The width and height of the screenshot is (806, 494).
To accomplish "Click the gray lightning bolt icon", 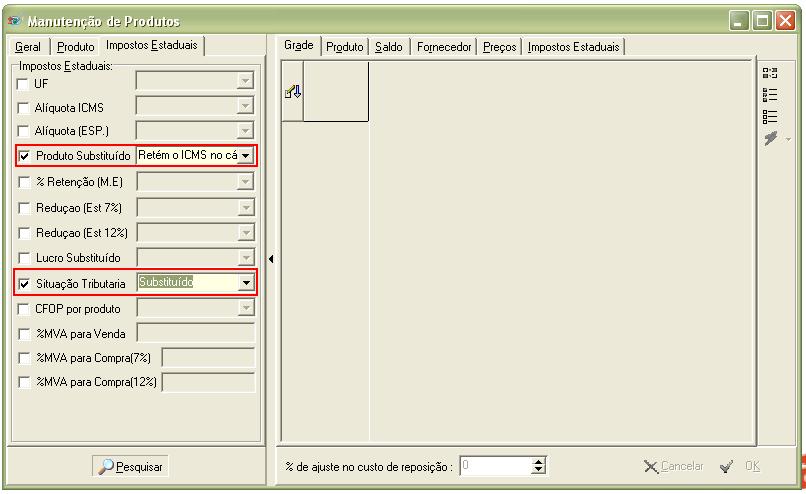I will (x=771, y=138).
